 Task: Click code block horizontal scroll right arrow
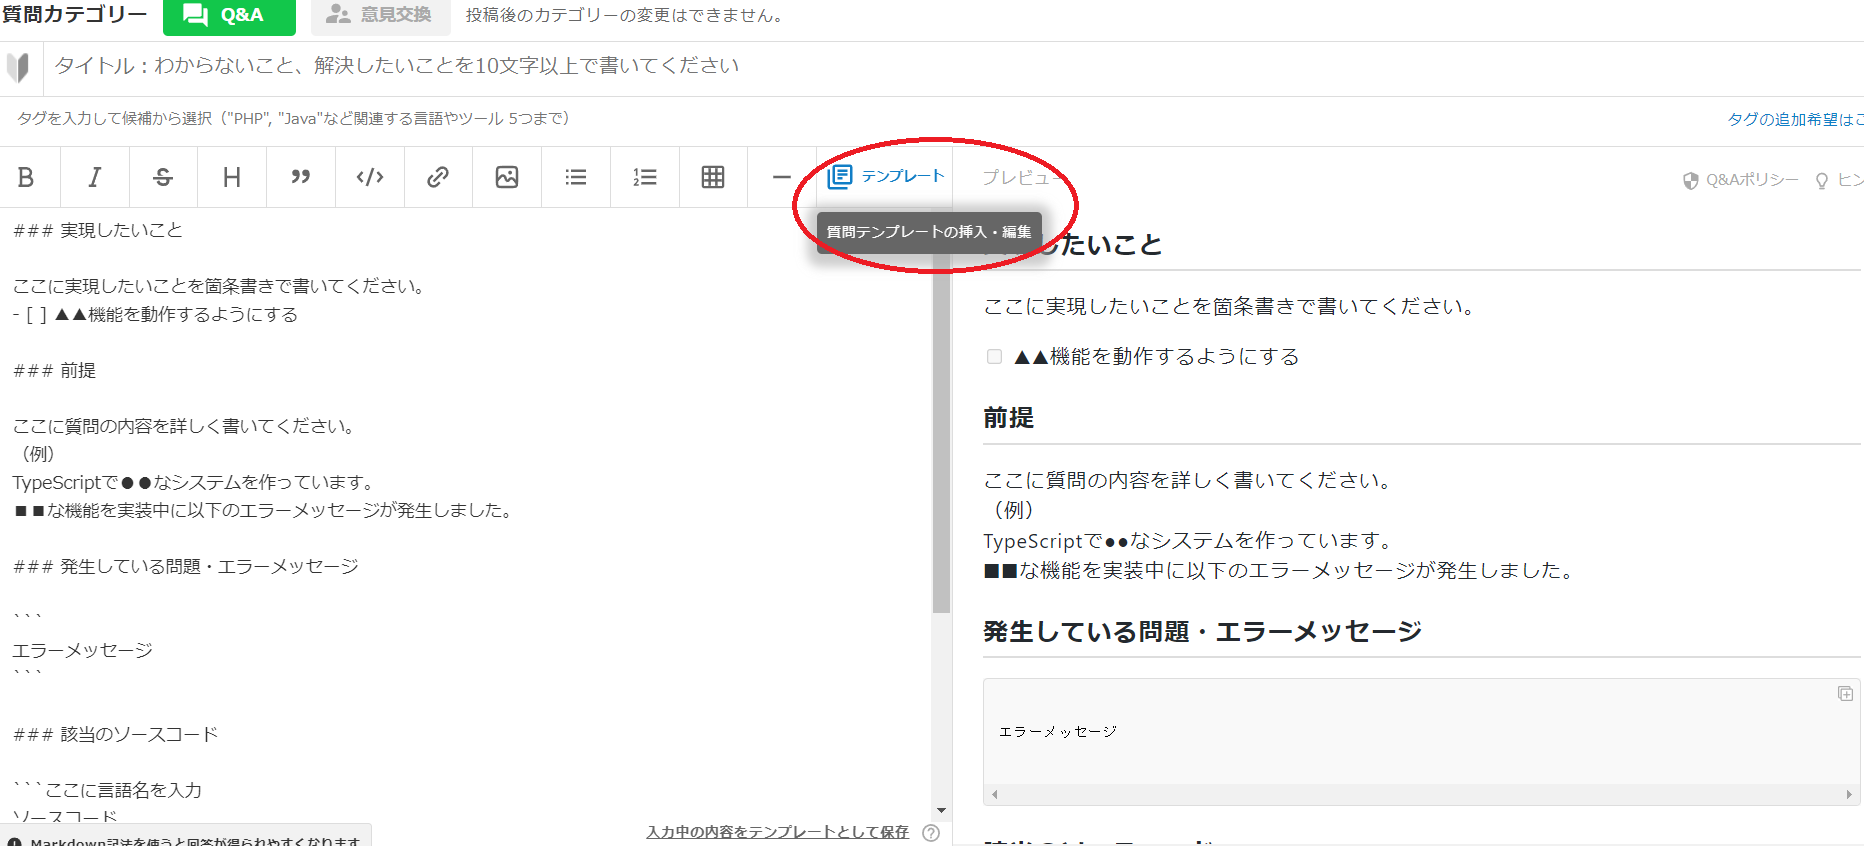click(x=1849, y=794)
